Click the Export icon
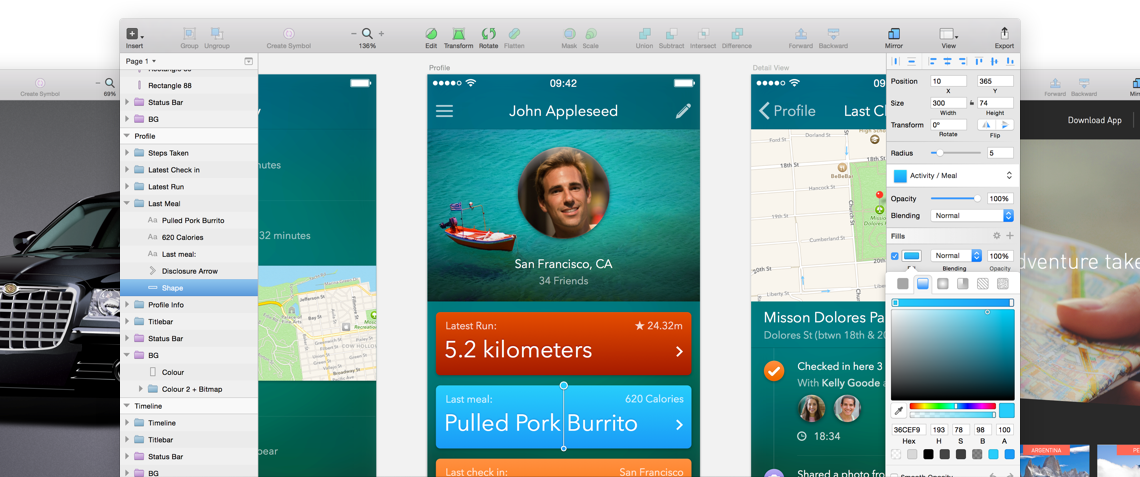Image resolution: width=1140 pixels, height=477 pixels. [x=1004, y=35]
